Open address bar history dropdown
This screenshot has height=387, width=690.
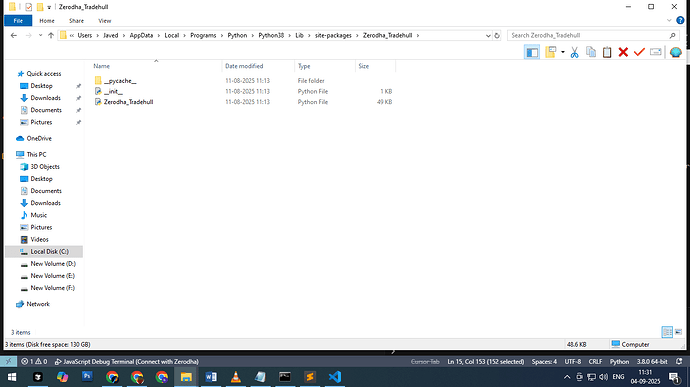tap(488, 36)
